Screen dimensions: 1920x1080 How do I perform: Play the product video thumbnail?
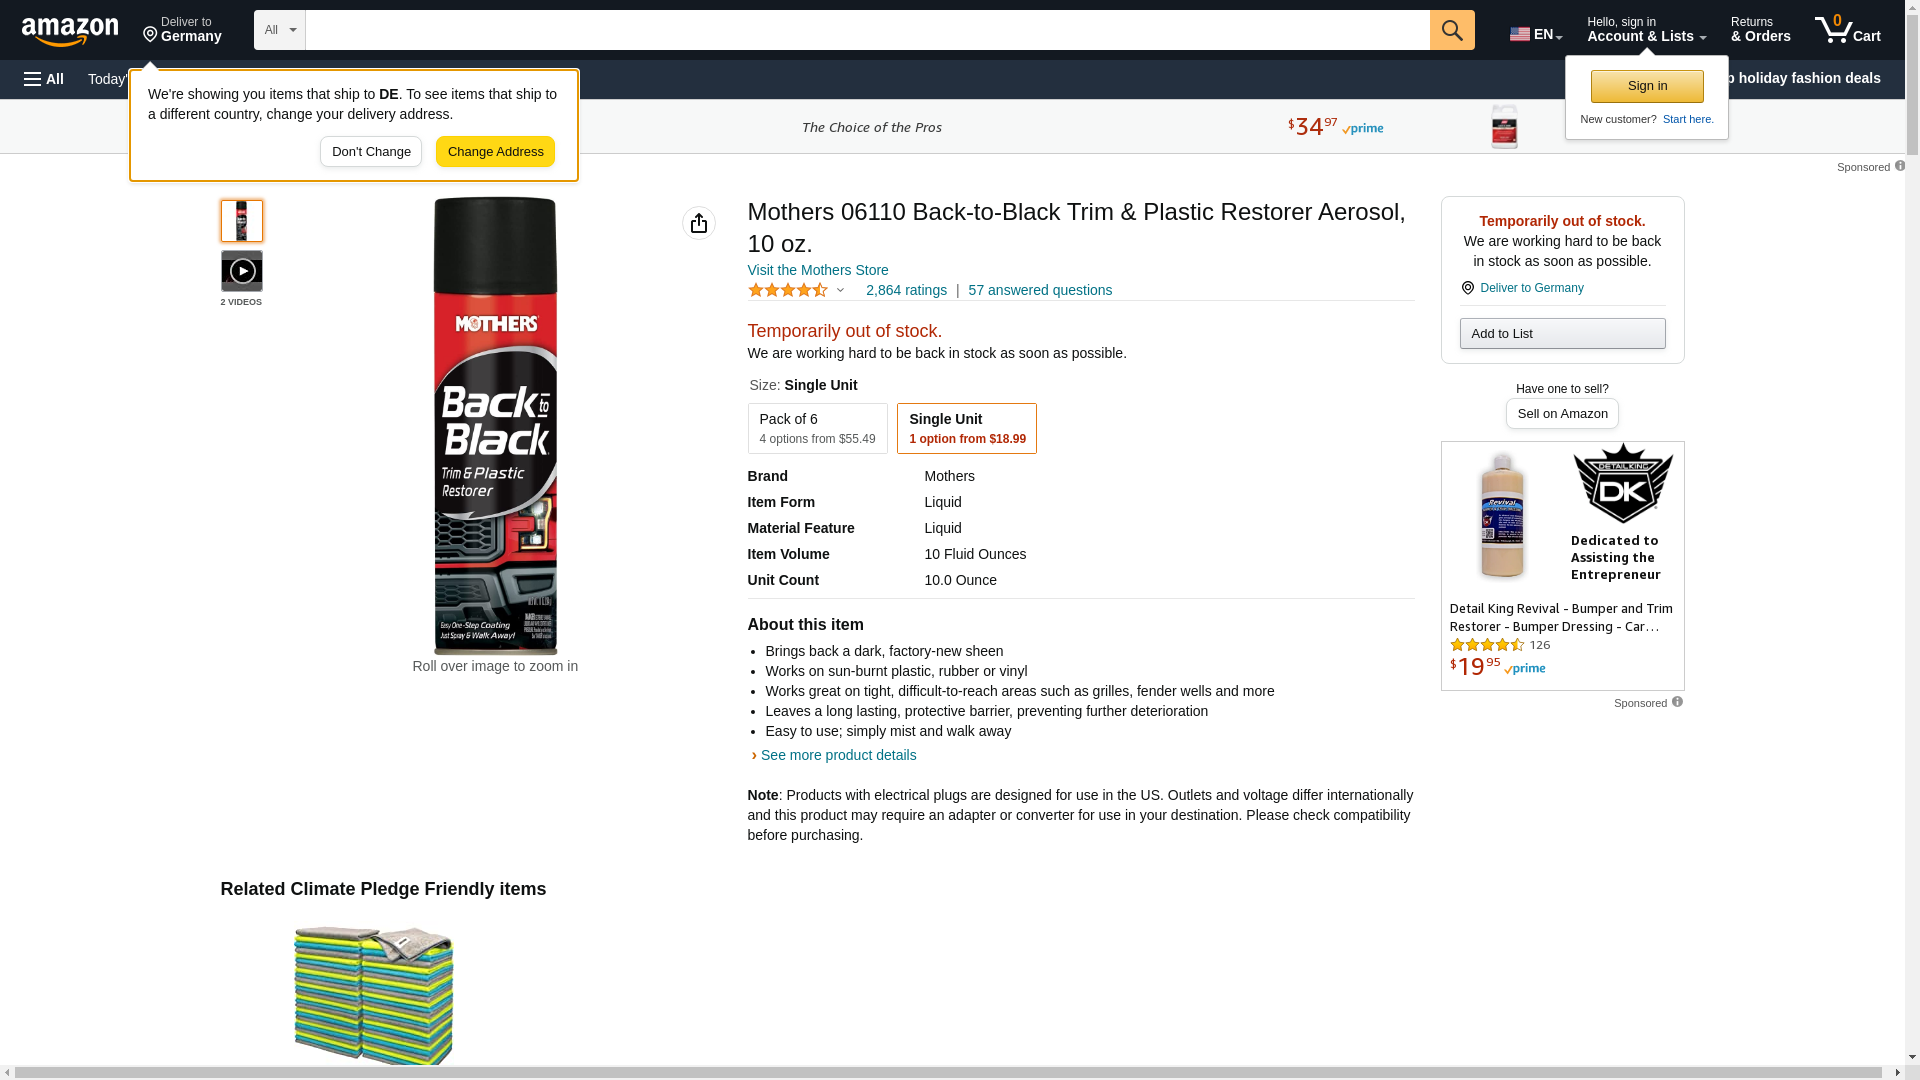(242, 271)
